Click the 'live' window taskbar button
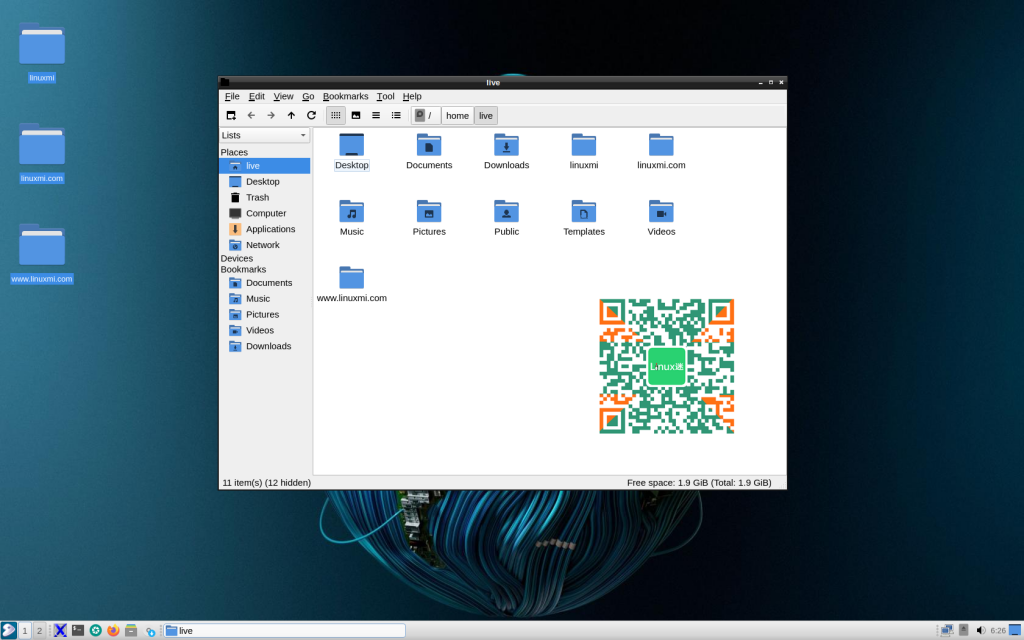Screen dimensions: 1024x640 click(x=284, y=631)
